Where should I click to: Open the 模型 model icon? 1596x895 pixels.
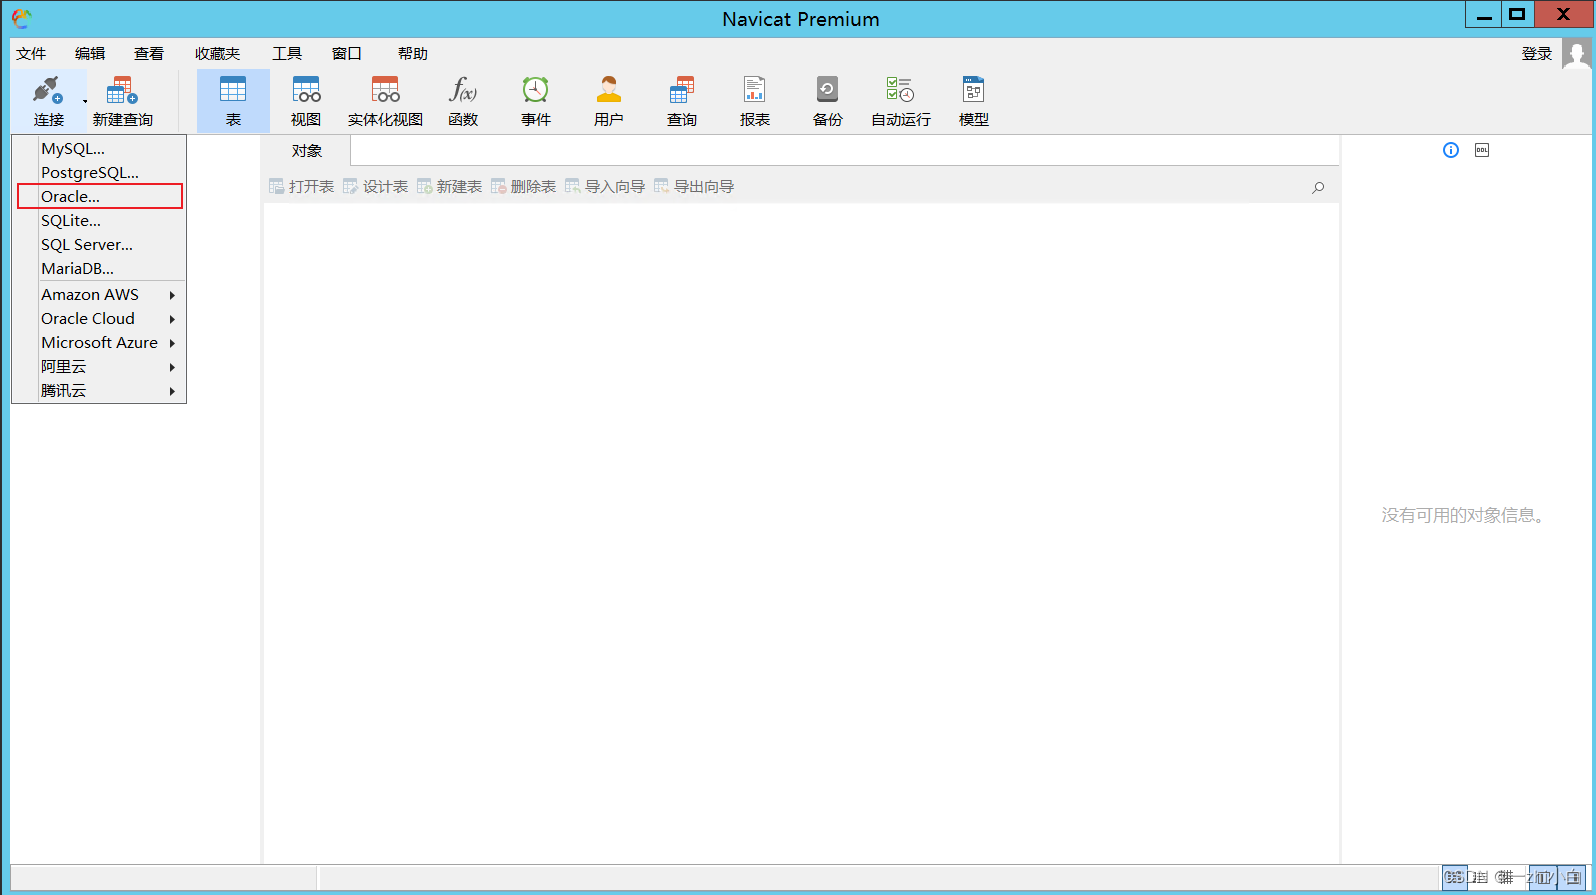[973, 90]
